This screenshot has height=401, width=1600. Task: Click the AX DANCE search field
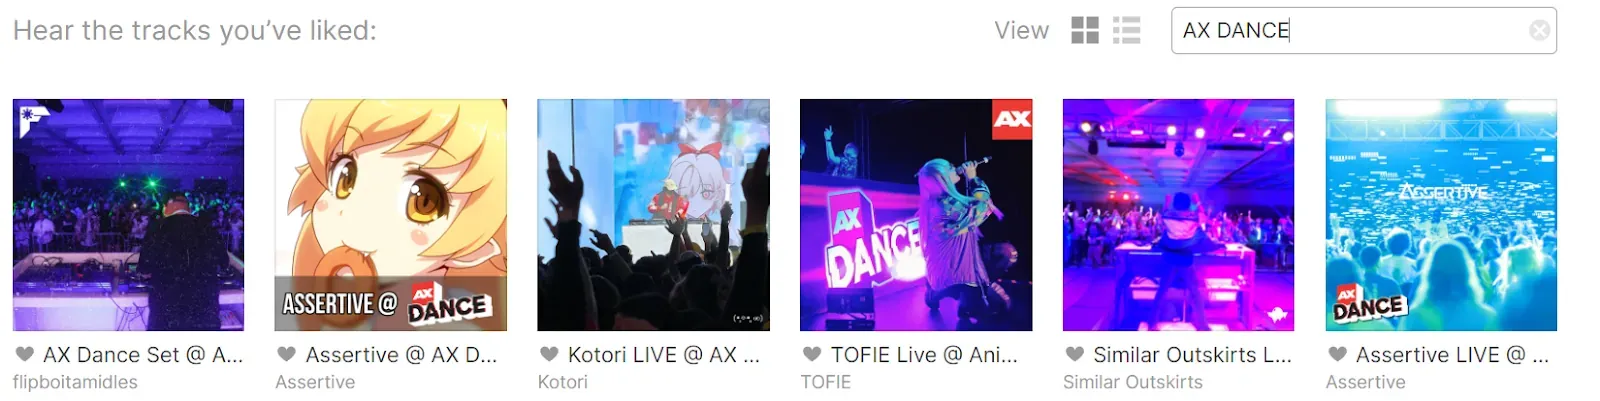point(1364,31)
